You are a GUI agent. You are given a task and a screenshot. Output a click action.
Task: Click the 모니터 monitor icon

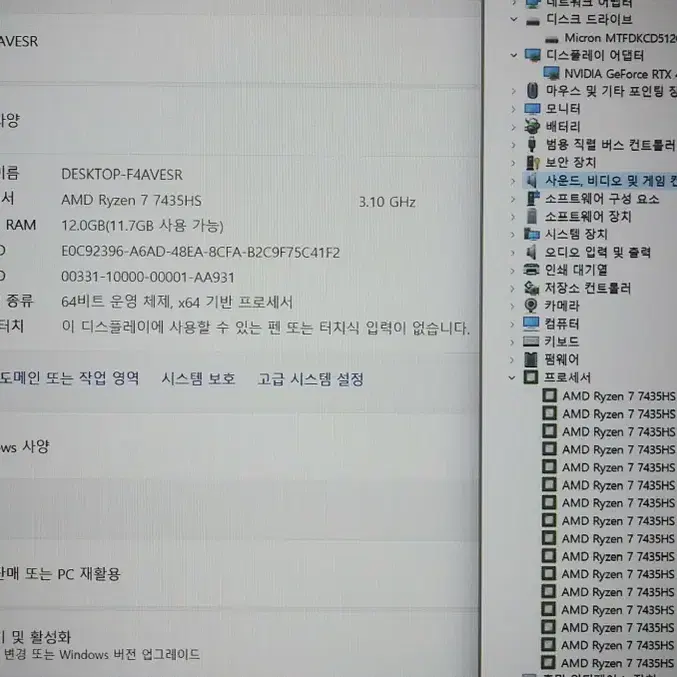point(532,109)
